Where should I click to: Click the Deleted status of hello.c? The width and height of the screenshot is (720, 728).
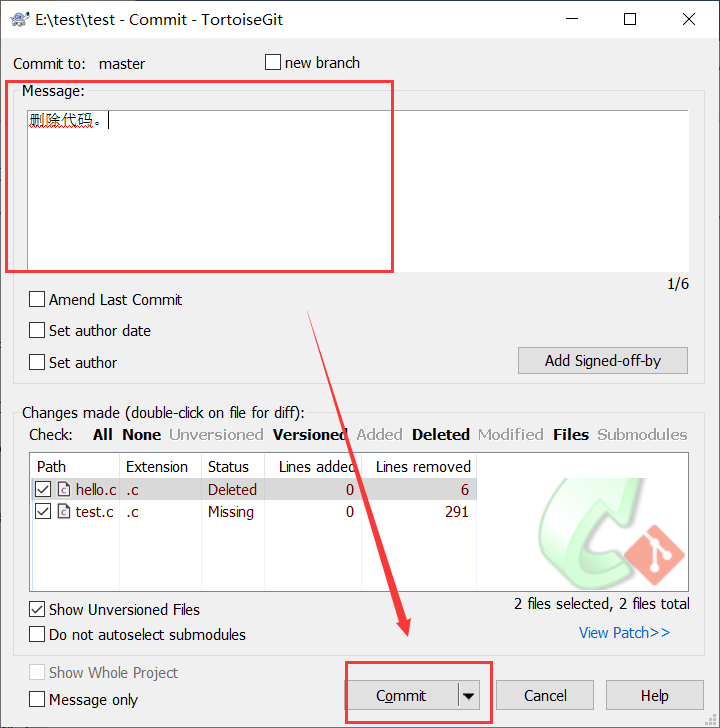point(232,489)
